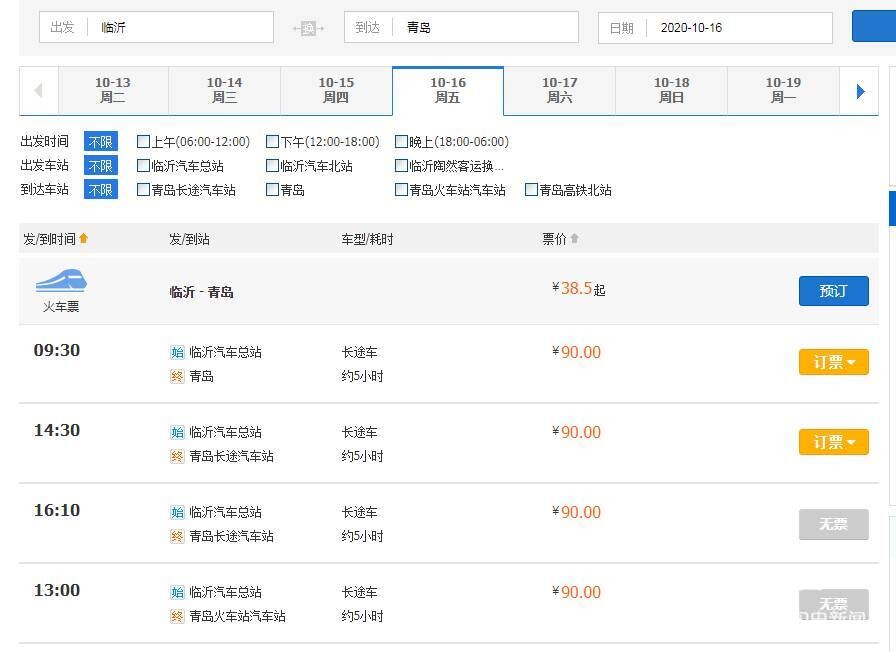Click previous dates left arrow
The height and width of the screenshot is (652, 896).
[x=38, y=91]
